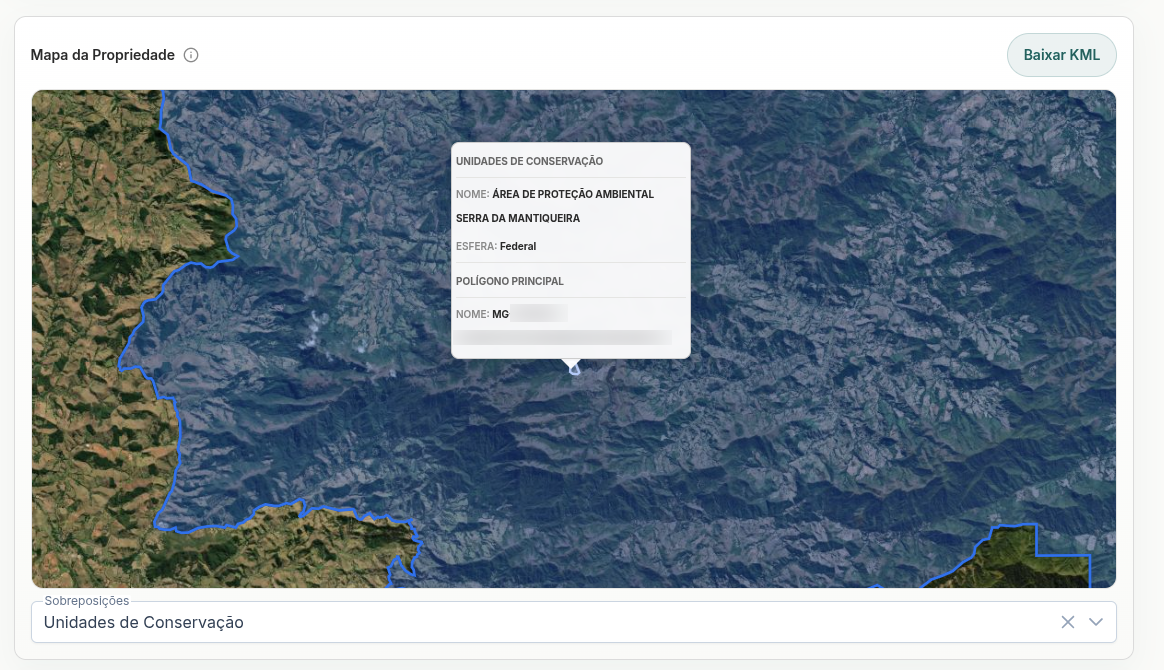
Task: Clear the Sobreposições selection with the X
Action: coord(1067,622)
